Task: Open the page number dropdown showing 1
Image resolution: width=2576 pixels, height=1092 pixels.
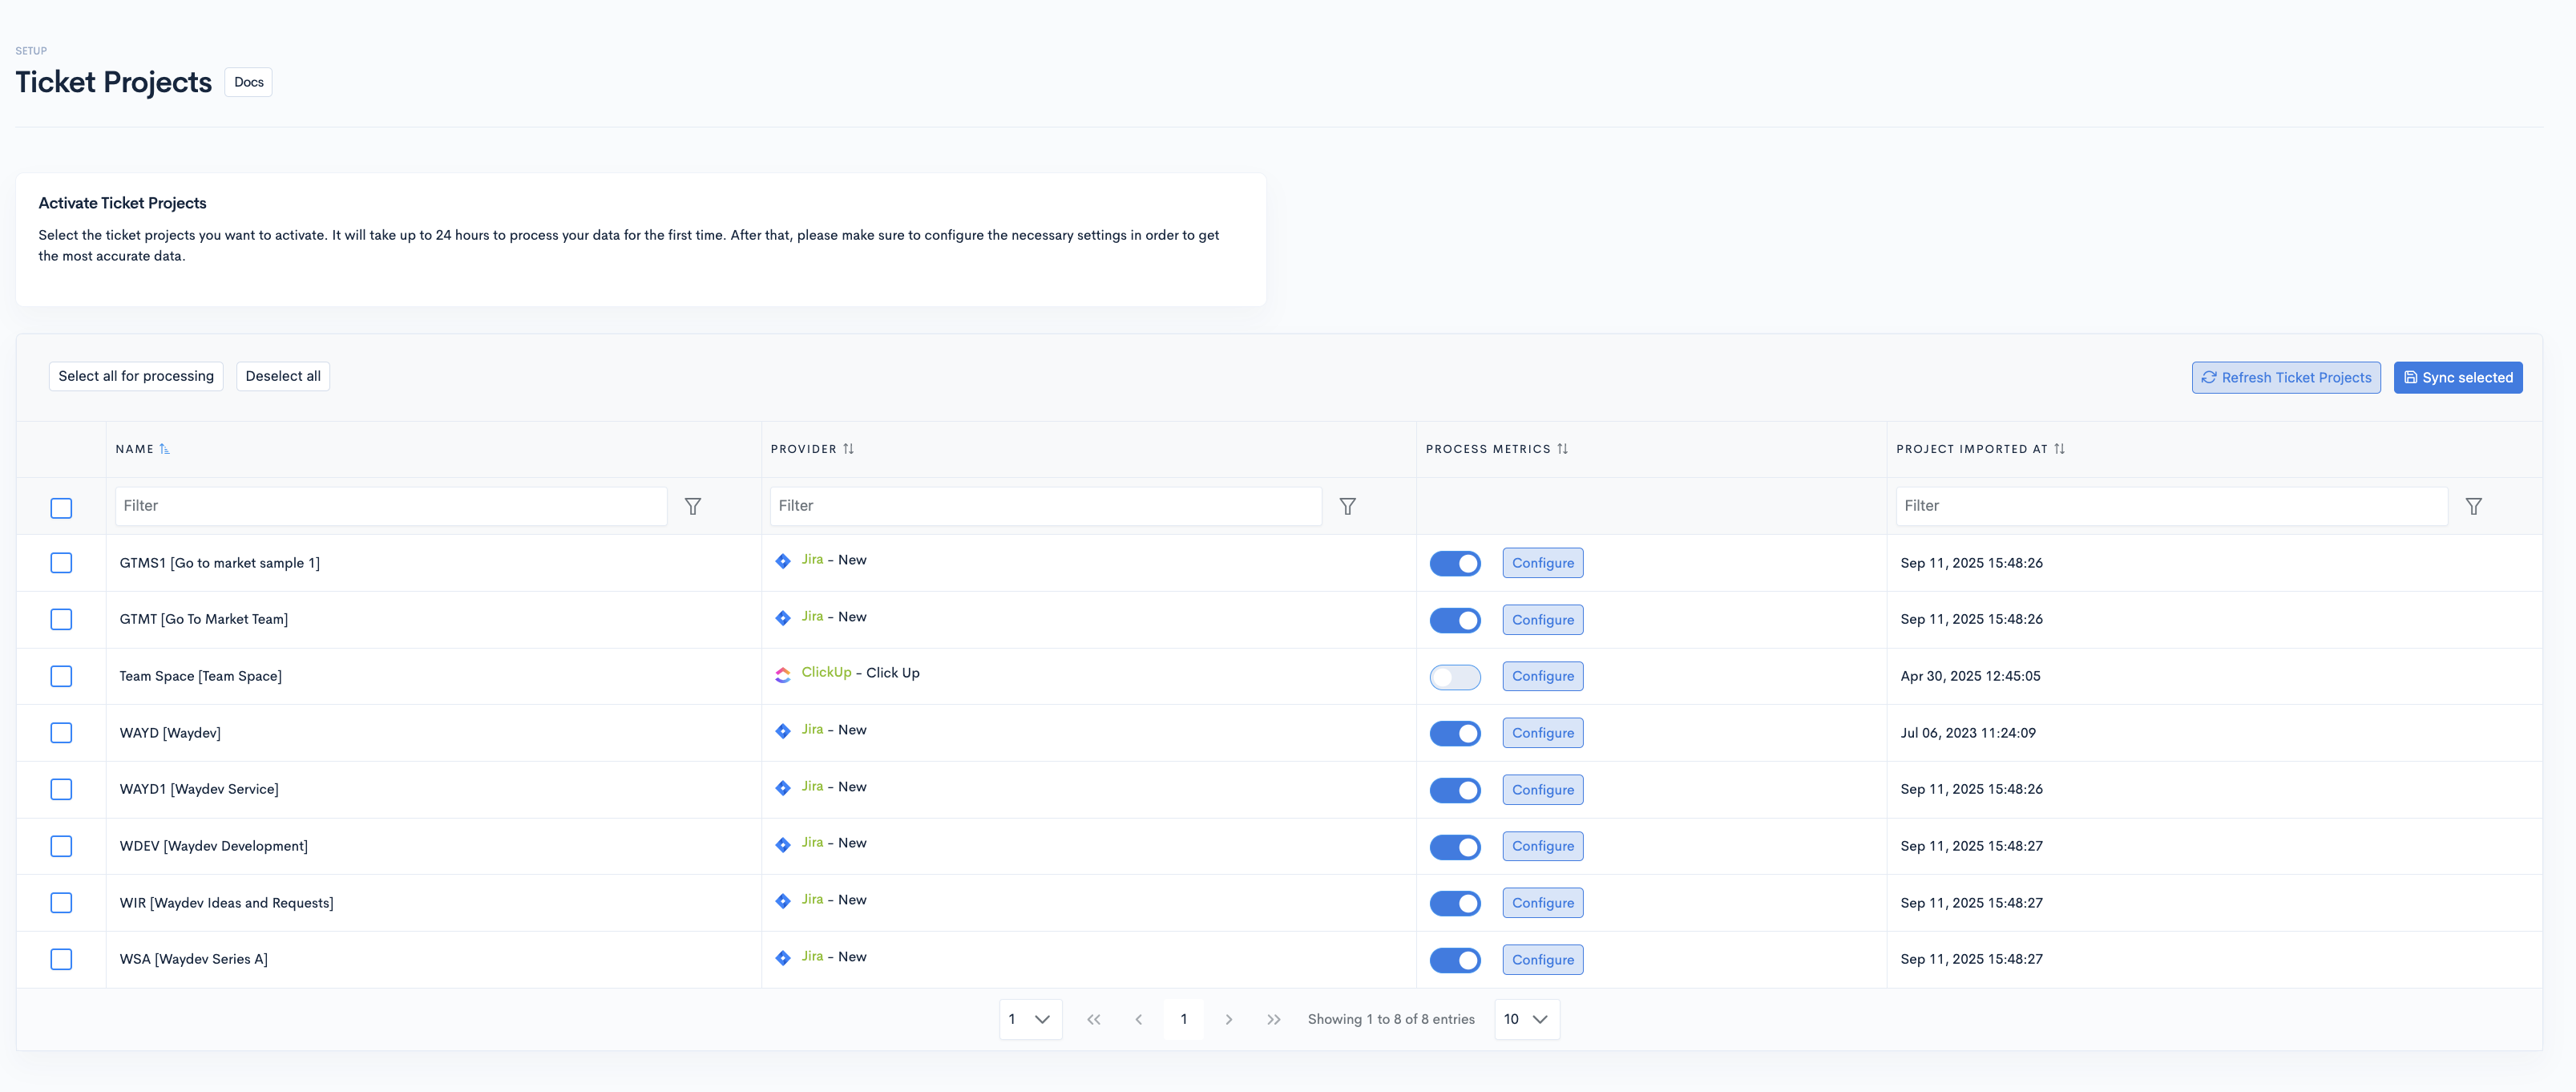Action: tap(1029, 1019)
